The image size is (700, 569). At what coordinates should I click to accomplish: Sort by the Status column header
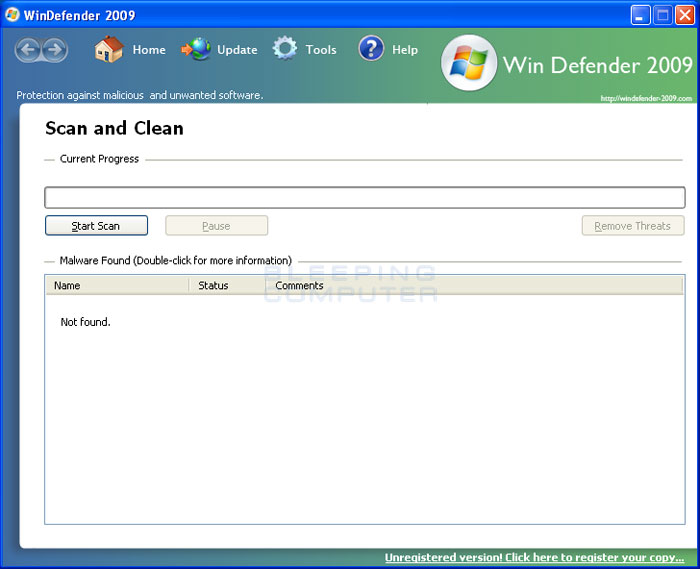click(x=227, y=285)
